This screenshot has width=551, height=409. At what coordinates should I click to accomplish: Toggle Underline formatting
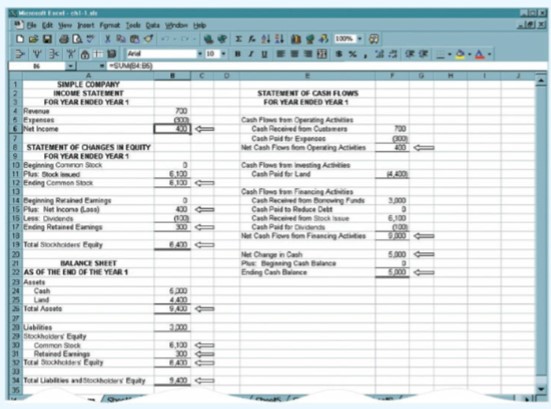[x=264, y=54]
